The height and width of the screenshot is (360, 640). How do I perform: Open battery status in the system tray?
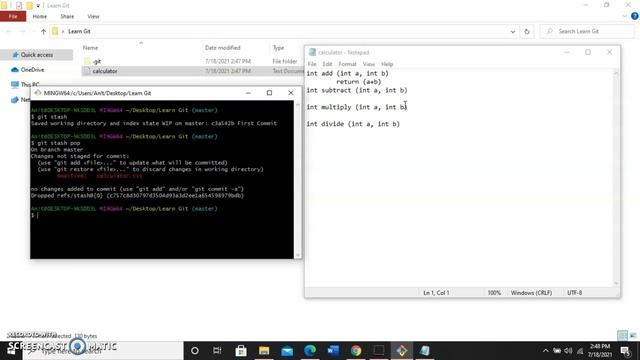[557, 351]
